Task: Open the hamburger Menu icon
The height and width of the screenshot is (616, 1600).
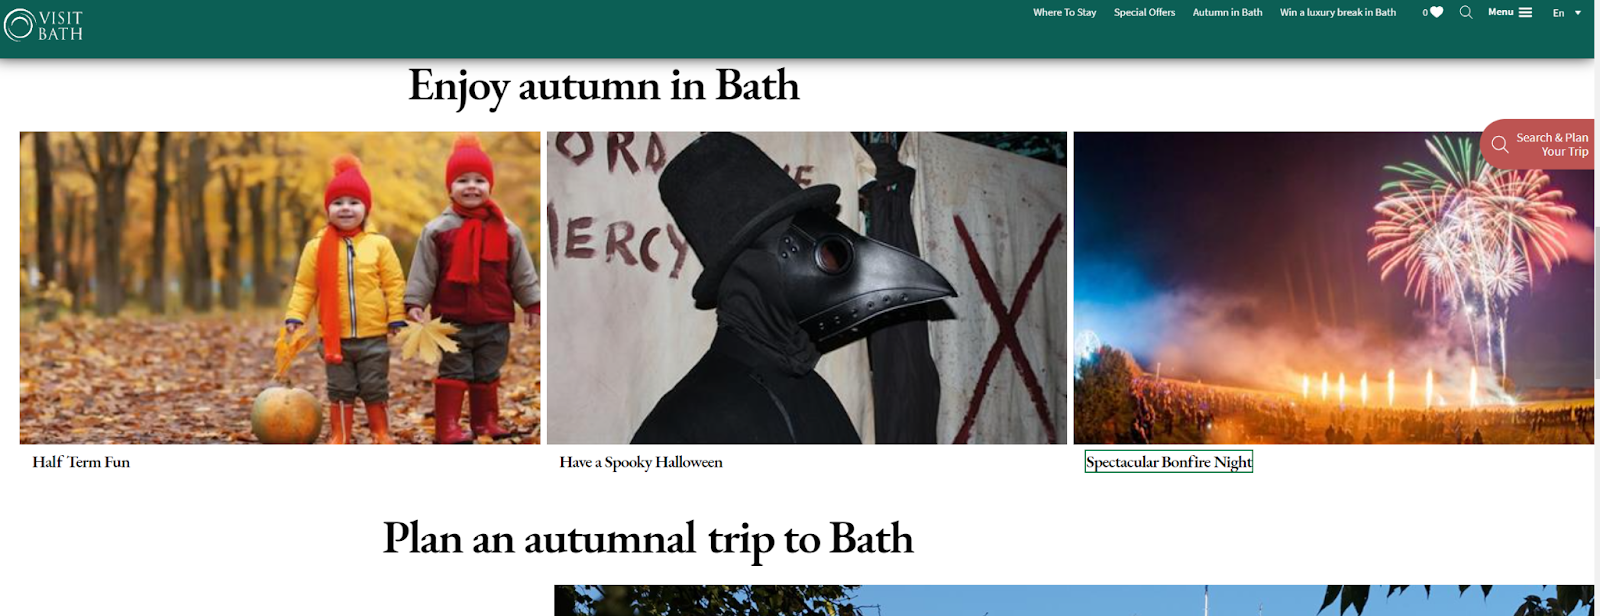Action: click(1525, 12)
